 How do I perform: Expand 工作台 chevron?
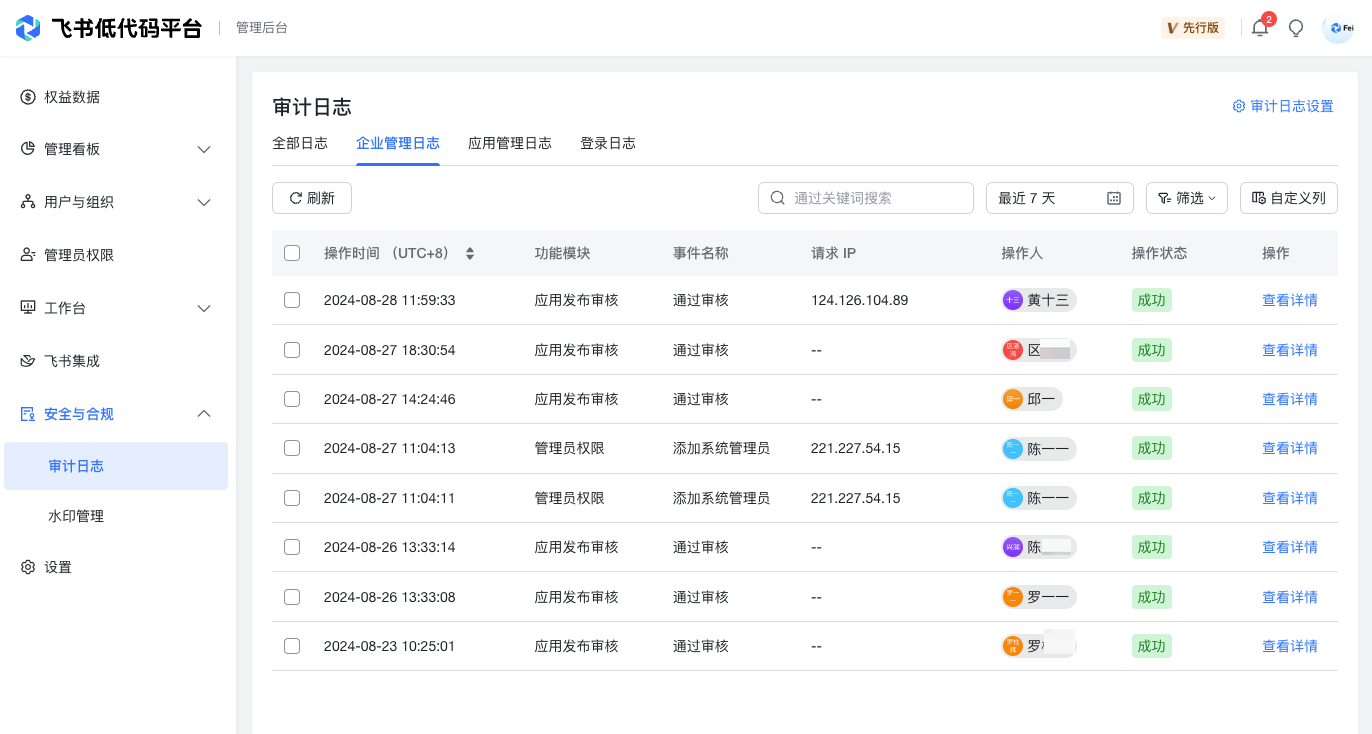pyautogui.click(x=204, y=308)
